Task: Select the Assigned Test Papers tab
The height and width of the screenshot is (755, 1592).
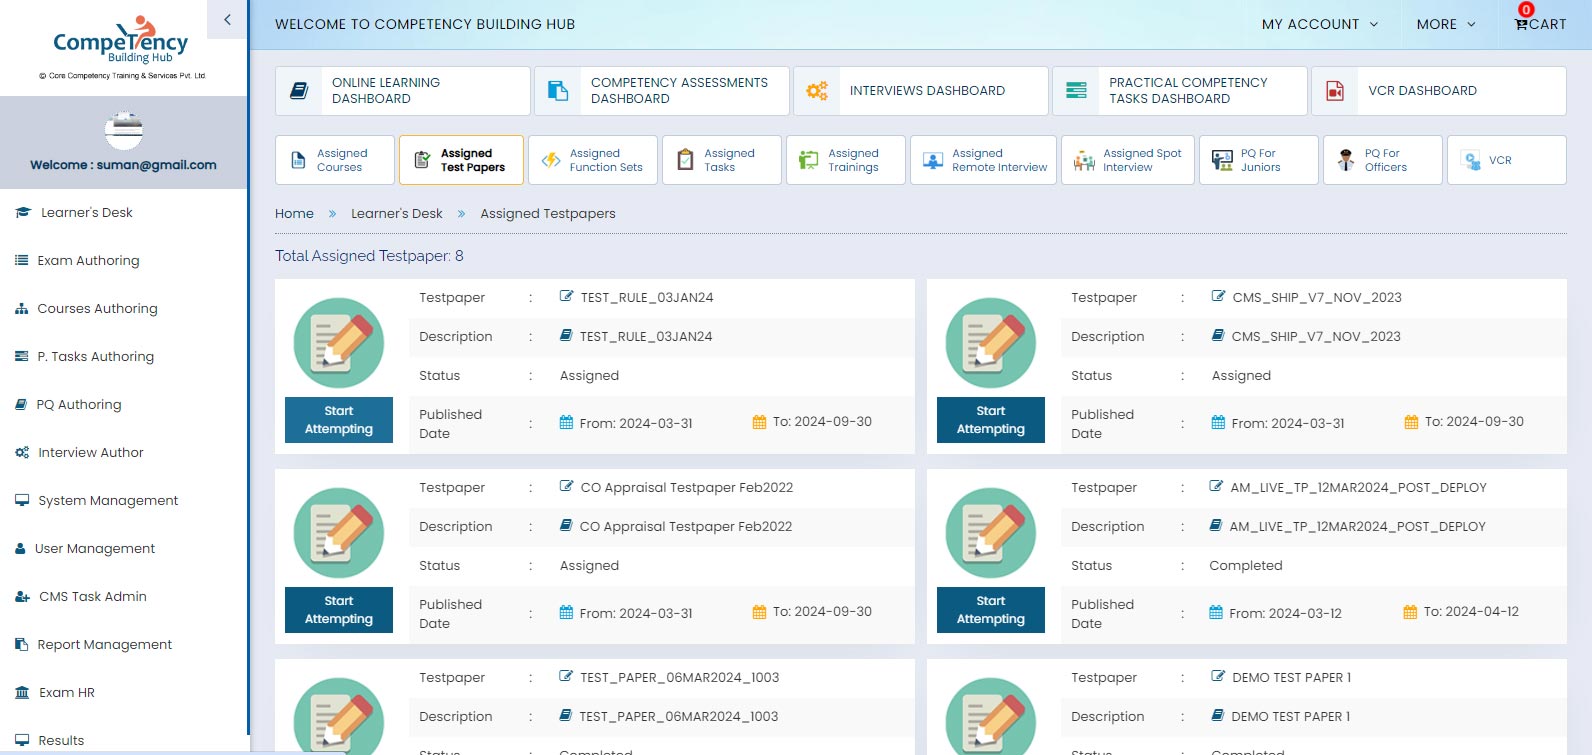Action: [461, 160]
